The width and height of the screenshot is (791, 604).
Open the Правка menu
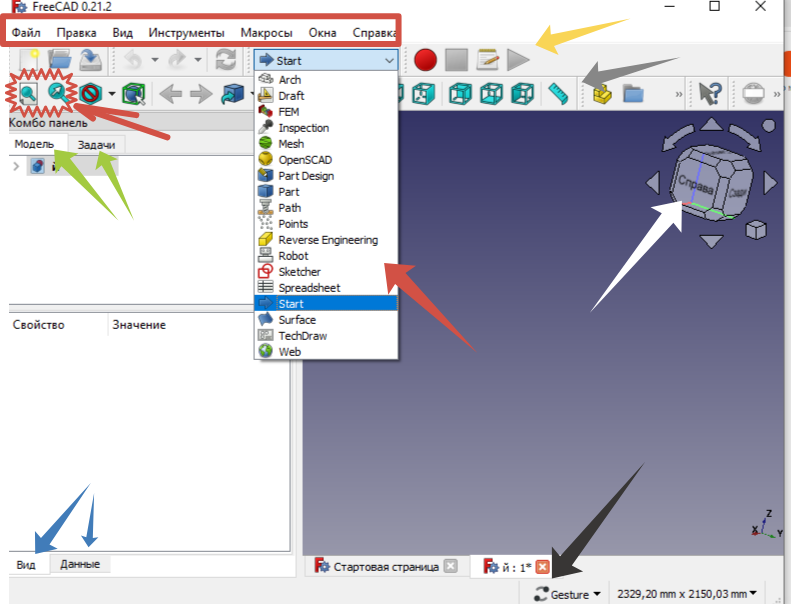coord(76,33)
